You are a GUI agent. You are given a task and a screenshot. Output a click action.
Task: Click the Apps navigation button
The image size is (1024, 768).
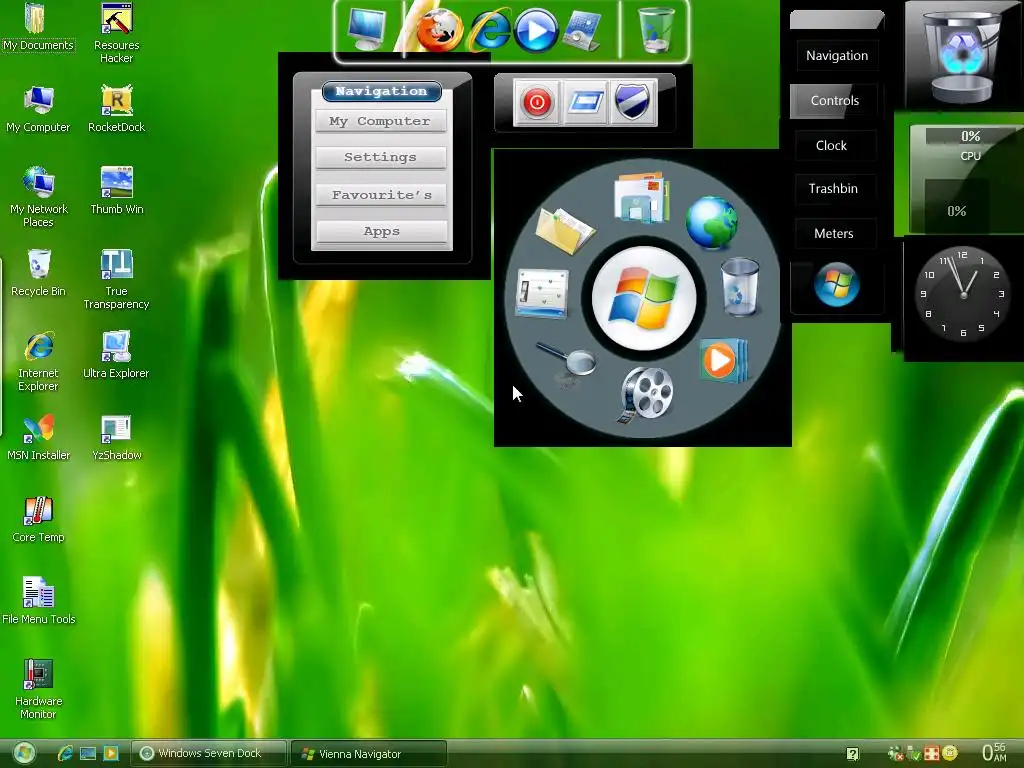[x=382, y=231]
